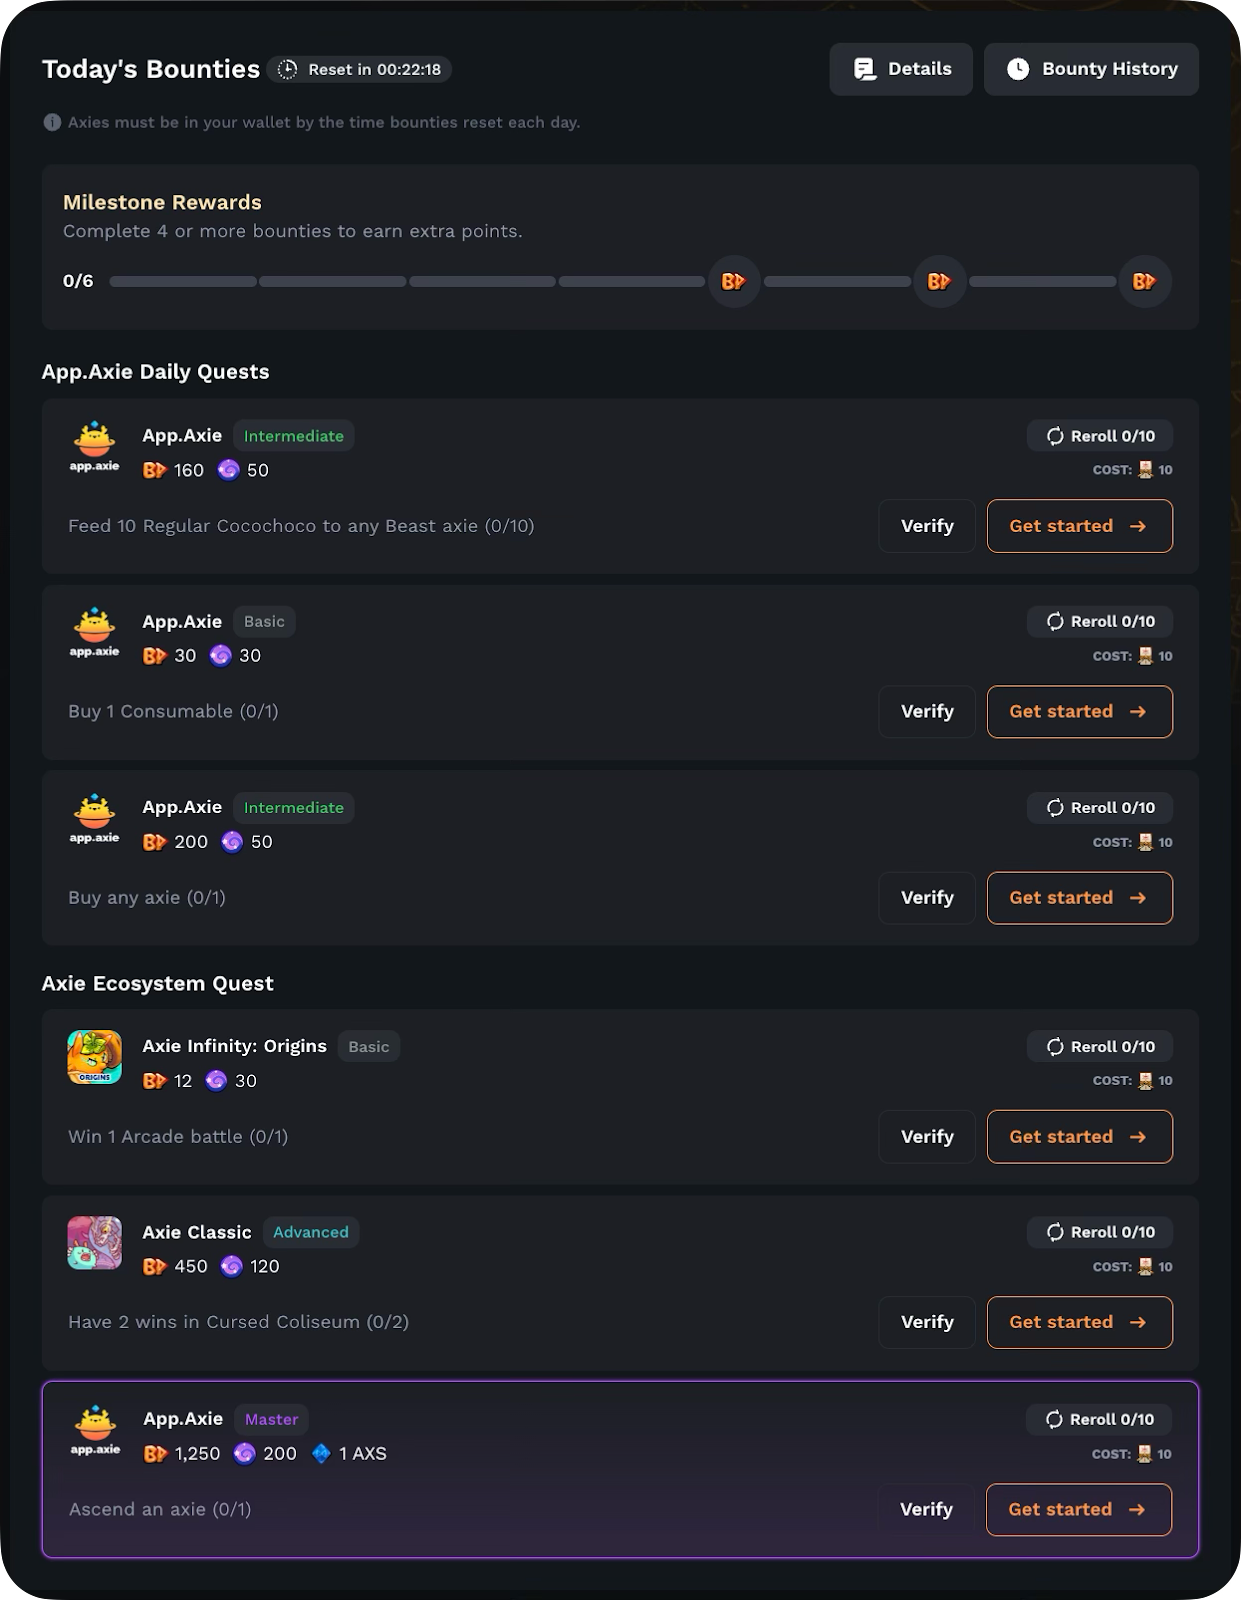Click the moon shard icon next to 120 on Axie Classic

[232, 1266]
